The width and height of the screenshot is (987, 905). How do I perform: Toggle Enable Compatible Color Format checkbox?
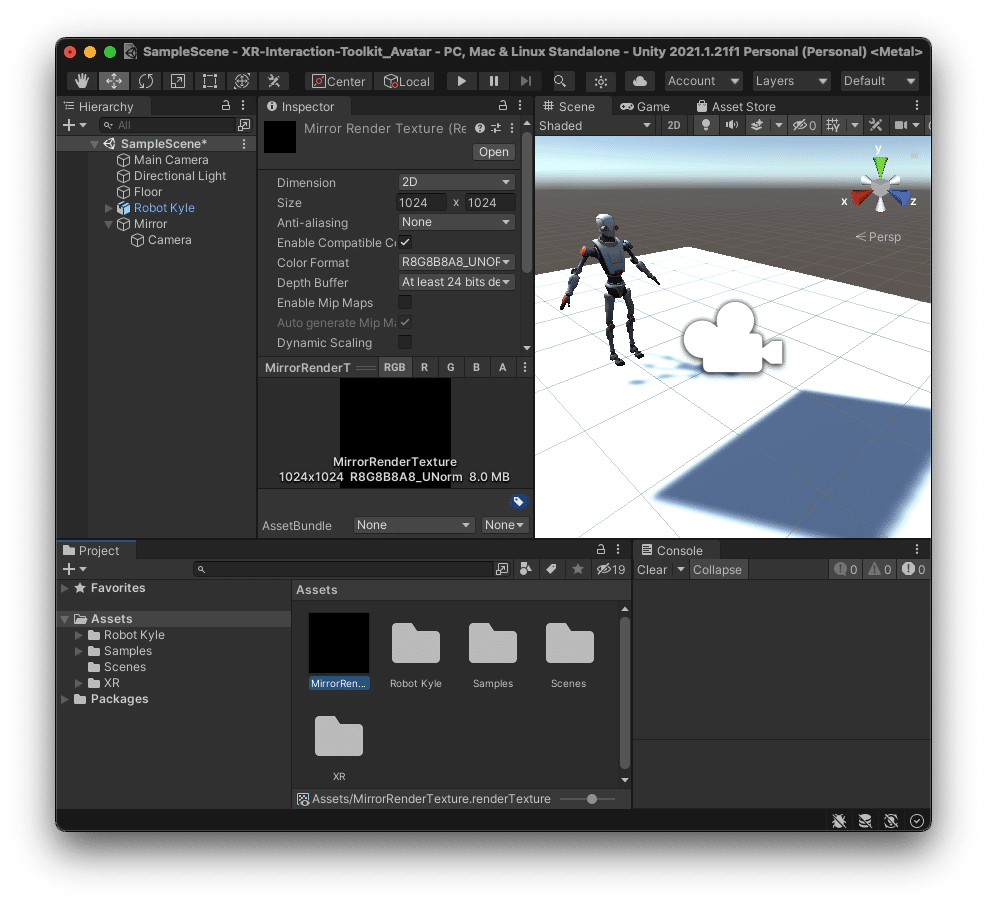405,242
